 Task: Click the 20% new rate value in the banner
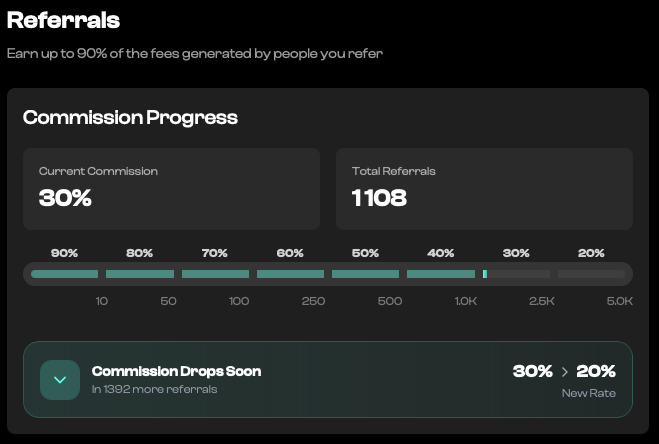[596, 371]
